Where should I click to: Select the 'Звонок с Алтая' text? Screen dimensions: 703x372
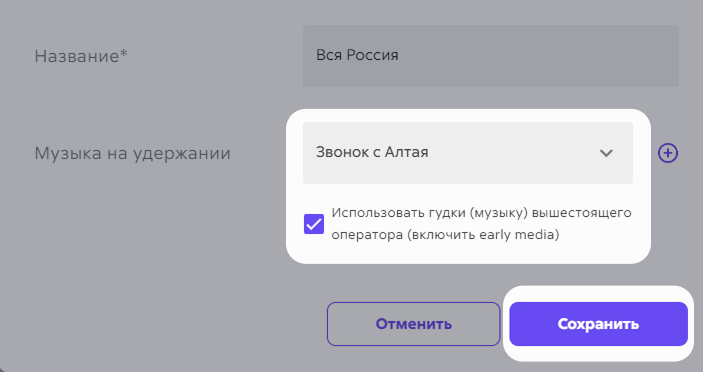point(372,152)
